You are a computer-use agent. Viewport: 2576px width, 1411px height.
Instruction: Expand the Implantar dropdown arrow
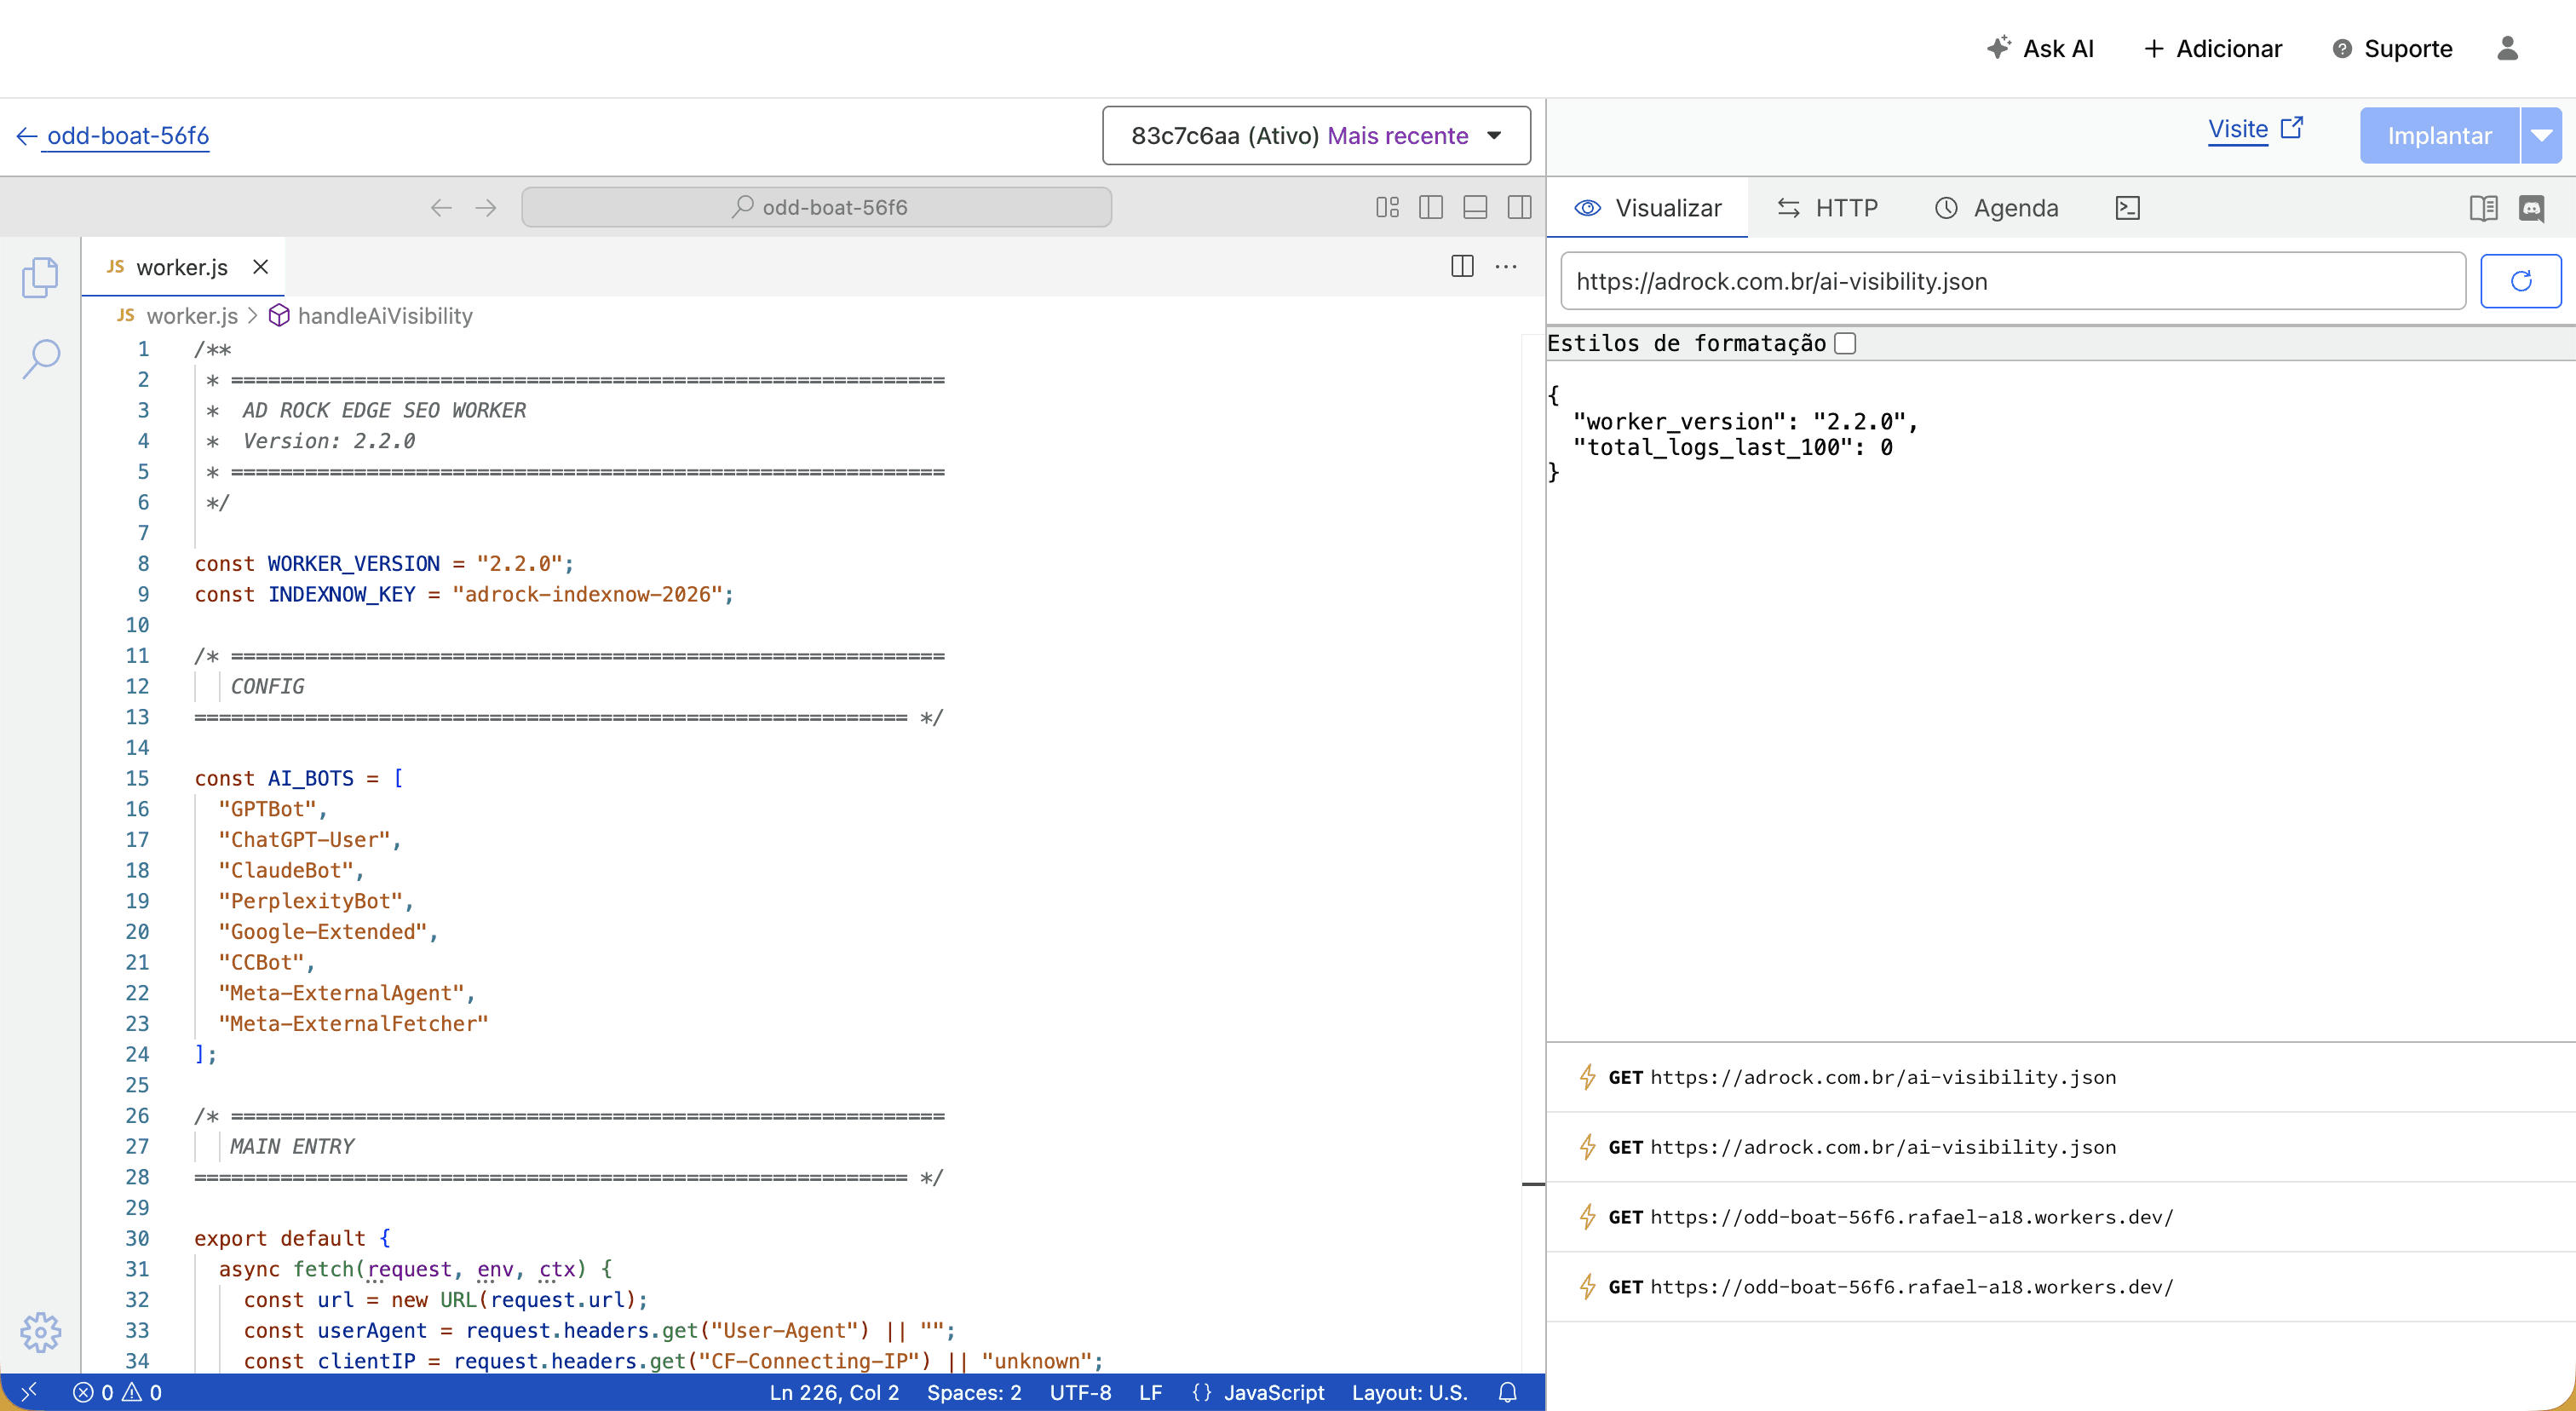click(x=2542, y=135)
